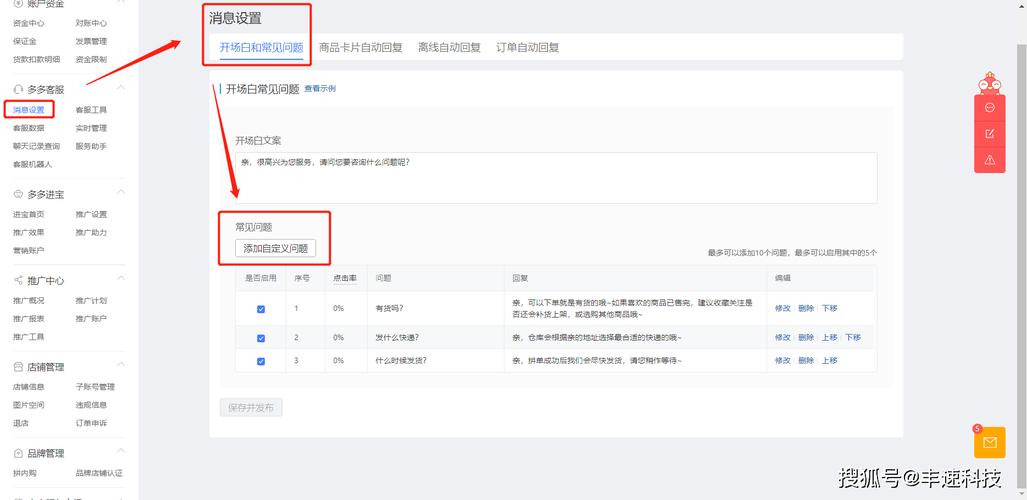Open 品牌店铺认证 in sidebar

tap(99, 473)
